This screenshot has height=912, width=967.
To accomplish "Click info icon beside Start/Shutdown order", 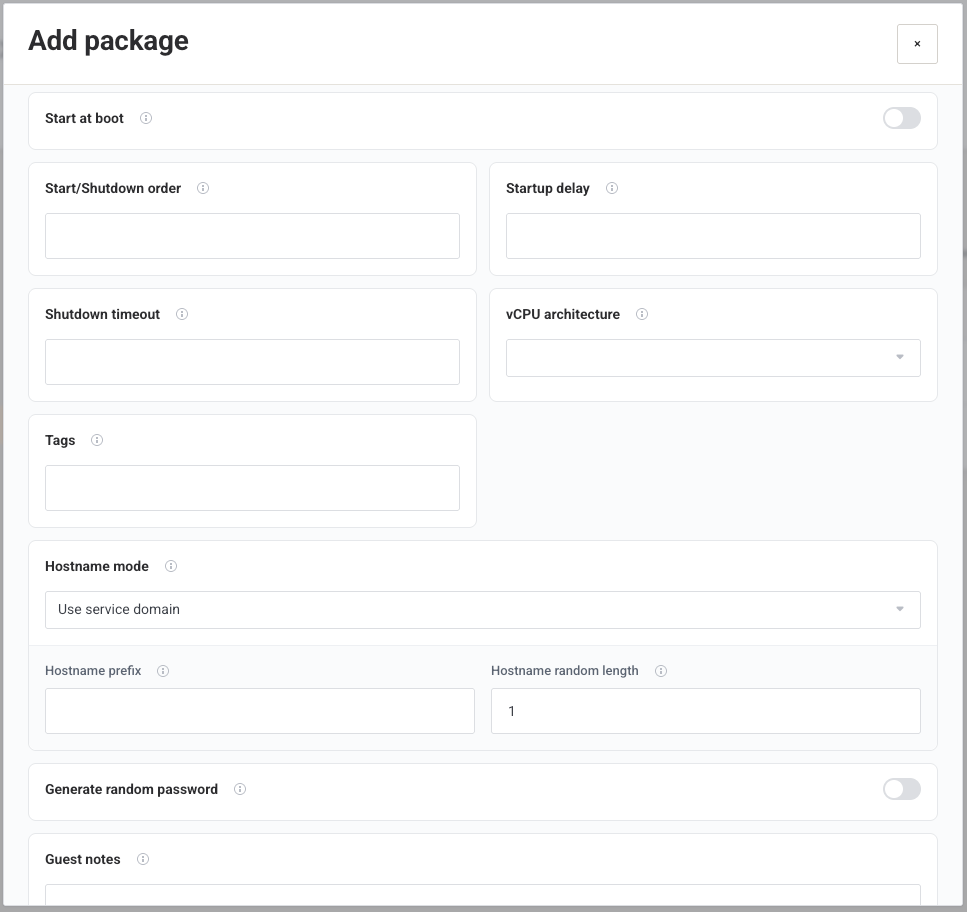I will 203,188.
